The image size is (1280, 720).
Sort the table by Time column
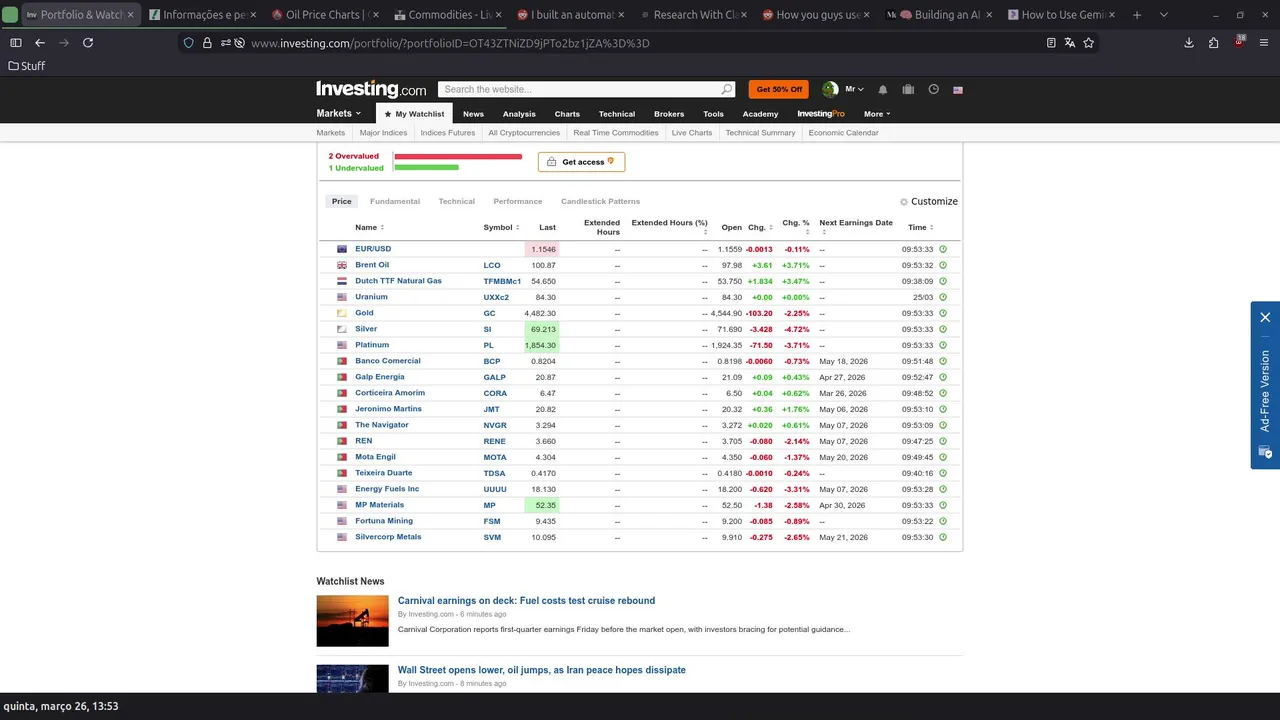[920, 227]
